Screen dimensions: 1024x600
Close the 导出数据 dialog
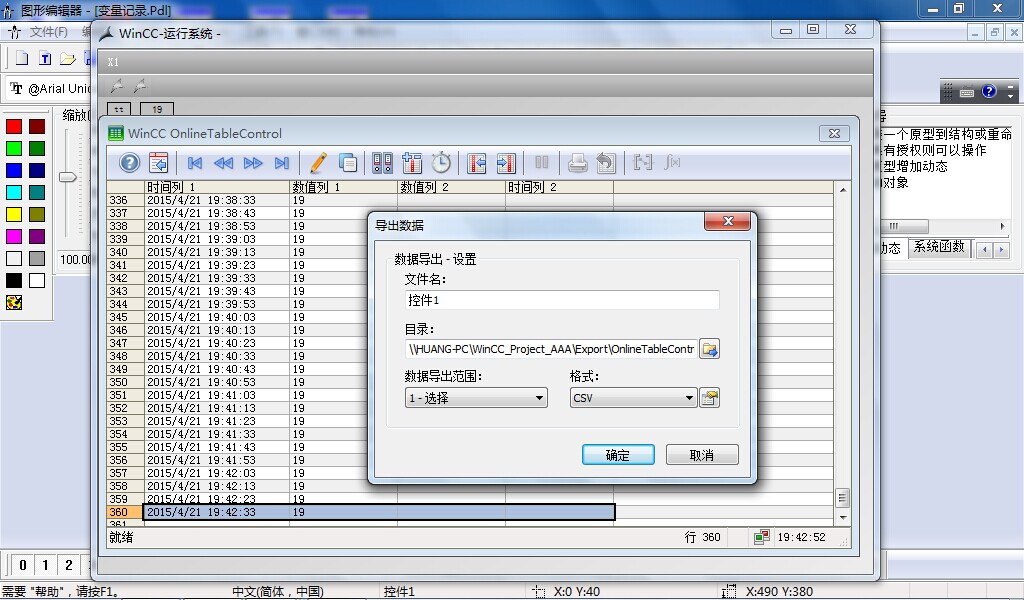[728, 221]
